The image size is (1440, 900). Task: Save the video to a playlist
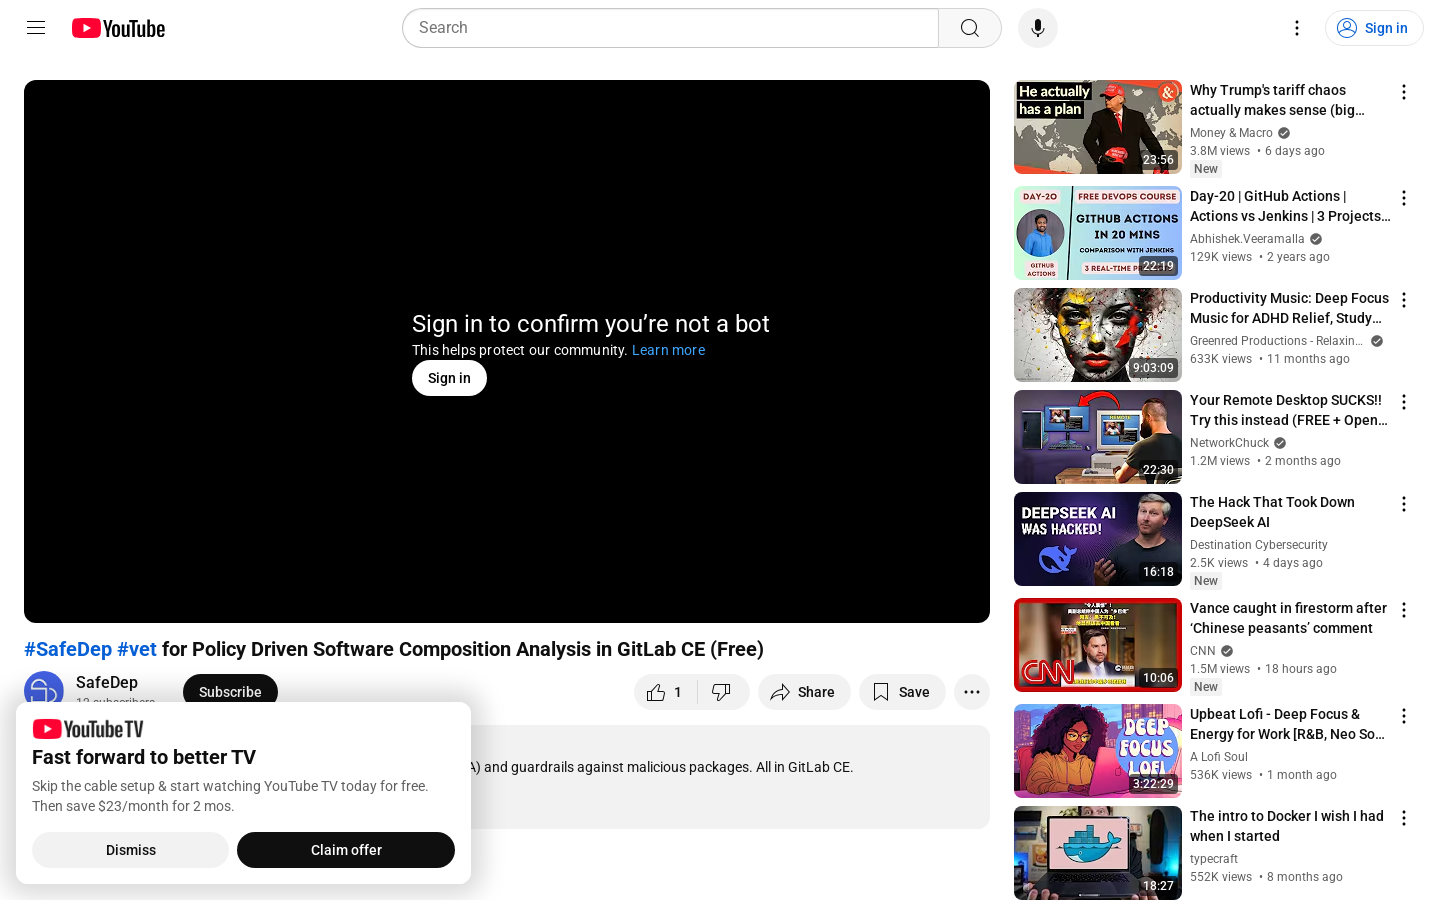[902, 692]
